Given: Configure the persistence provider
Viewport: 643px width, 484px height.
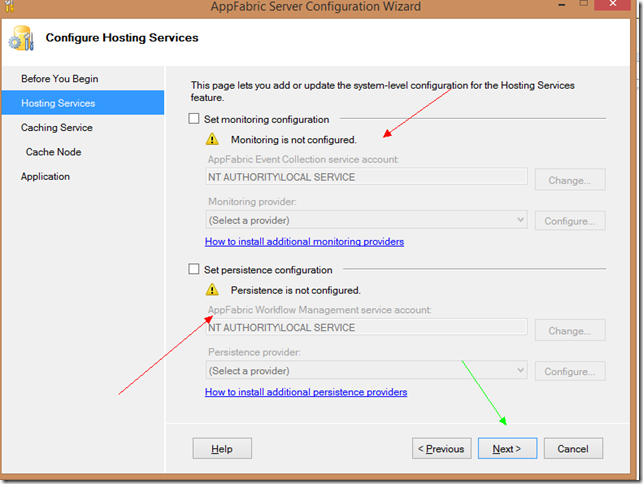Looking at the screenshot, I should [570, 371].
